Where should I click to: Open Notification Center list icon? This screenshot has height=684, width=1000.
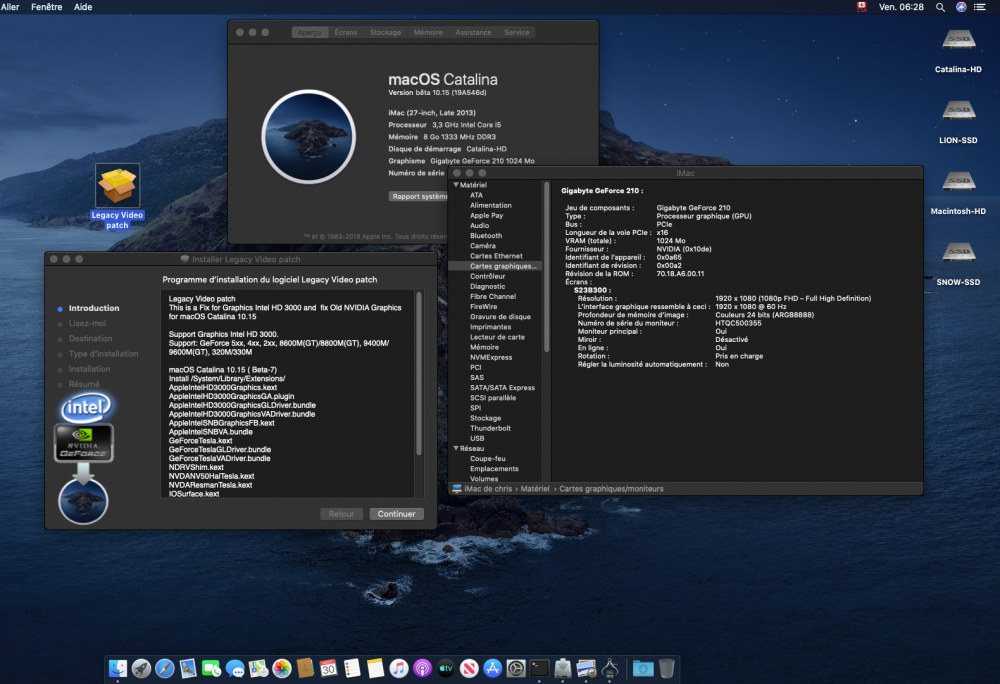point(980,7)
